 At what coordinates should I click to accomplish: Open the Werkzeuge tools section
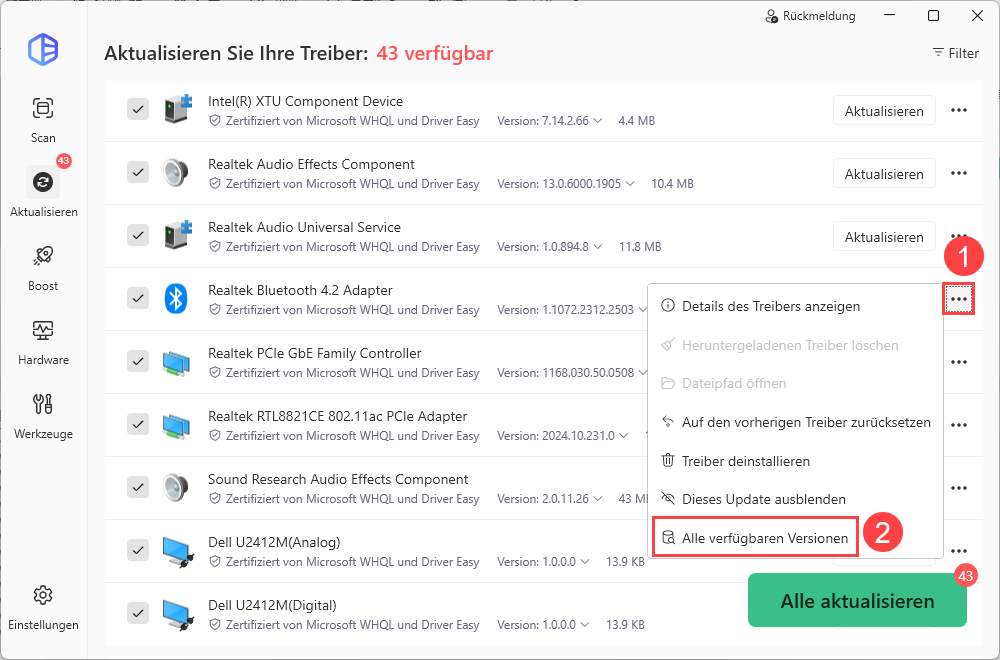pos(43,415)
